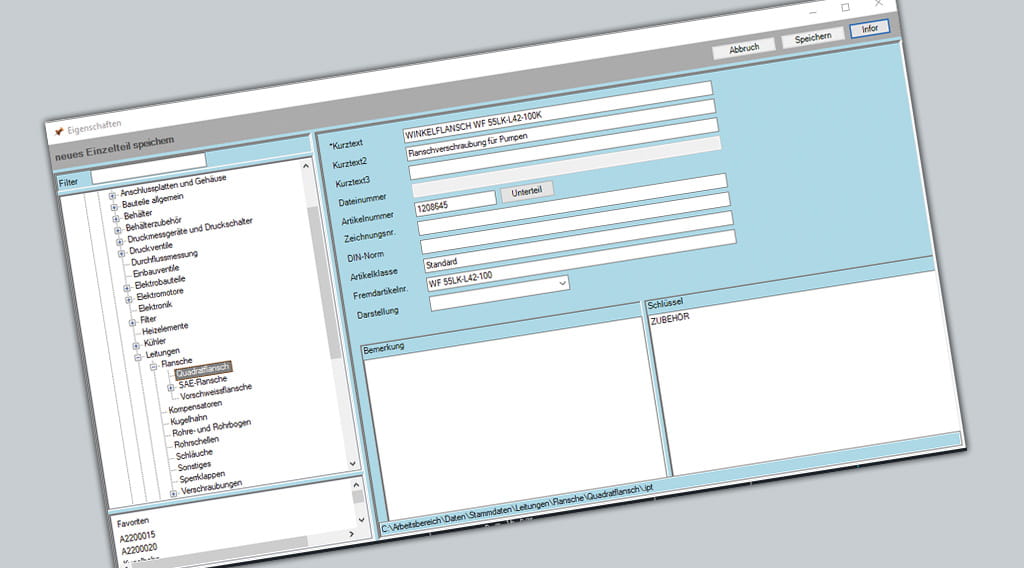Click the Infor button

(x=869, y=29)
